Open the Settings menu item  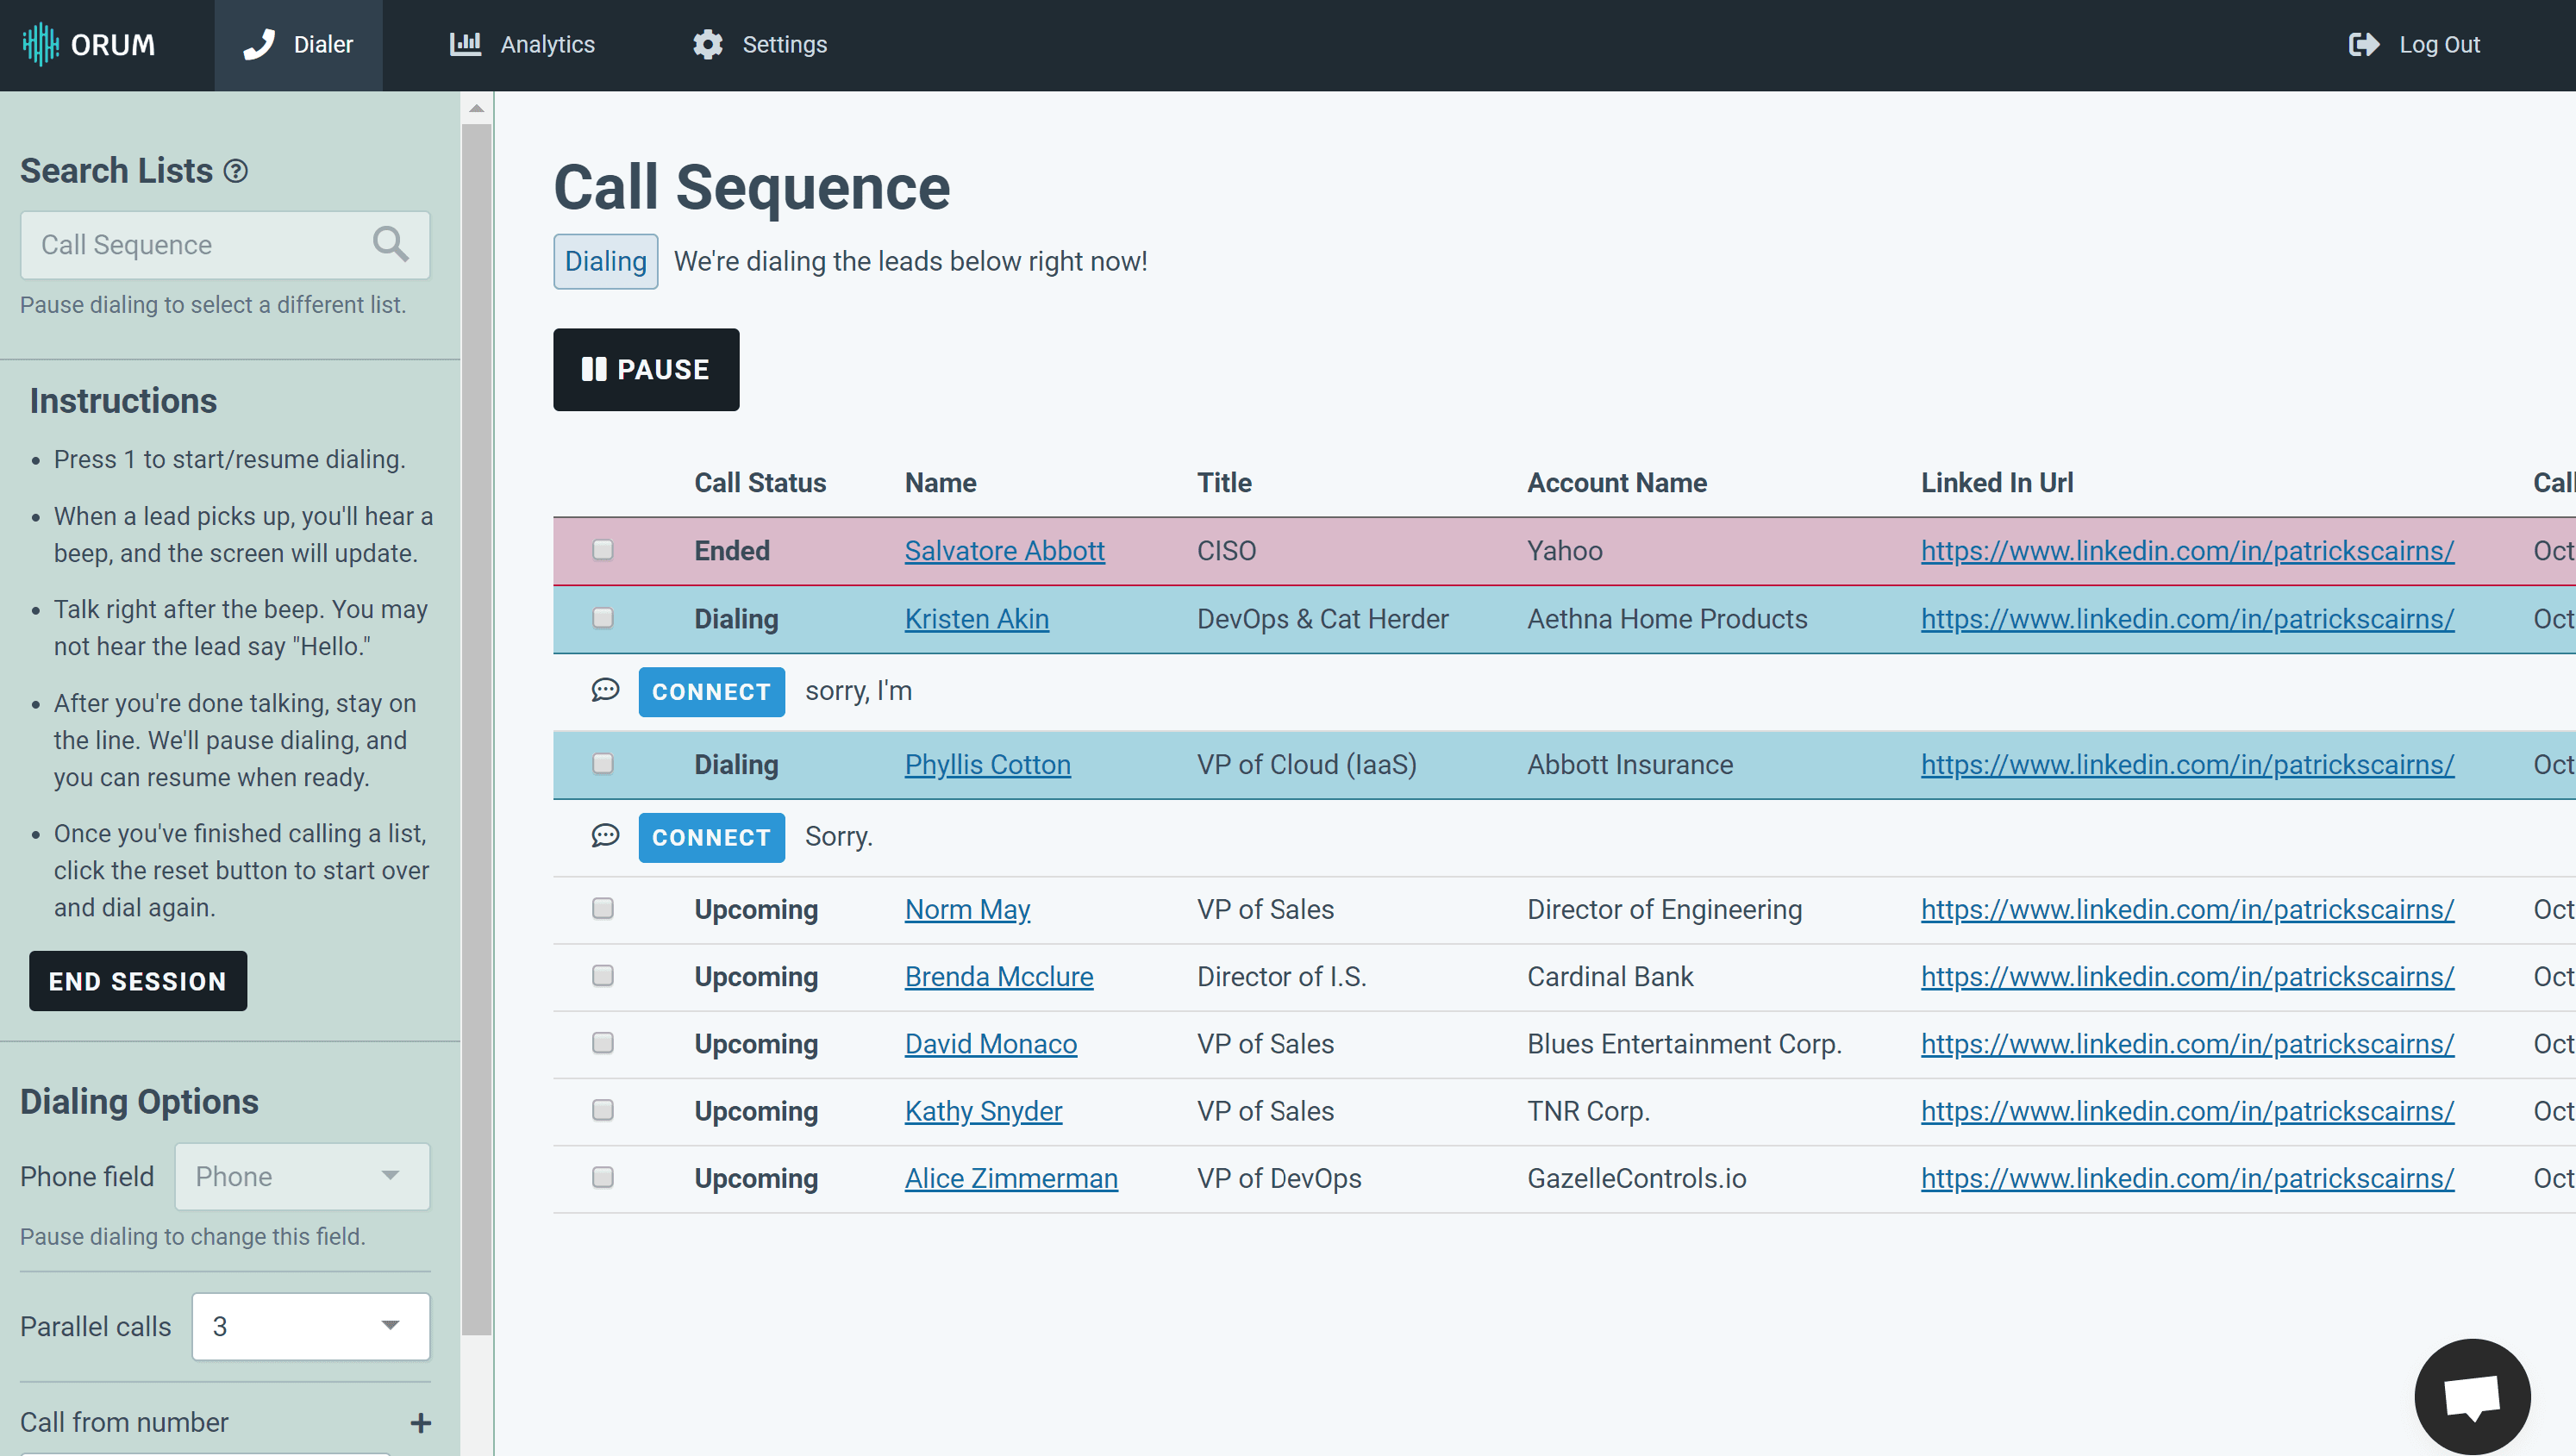click(x=760, y=44)
